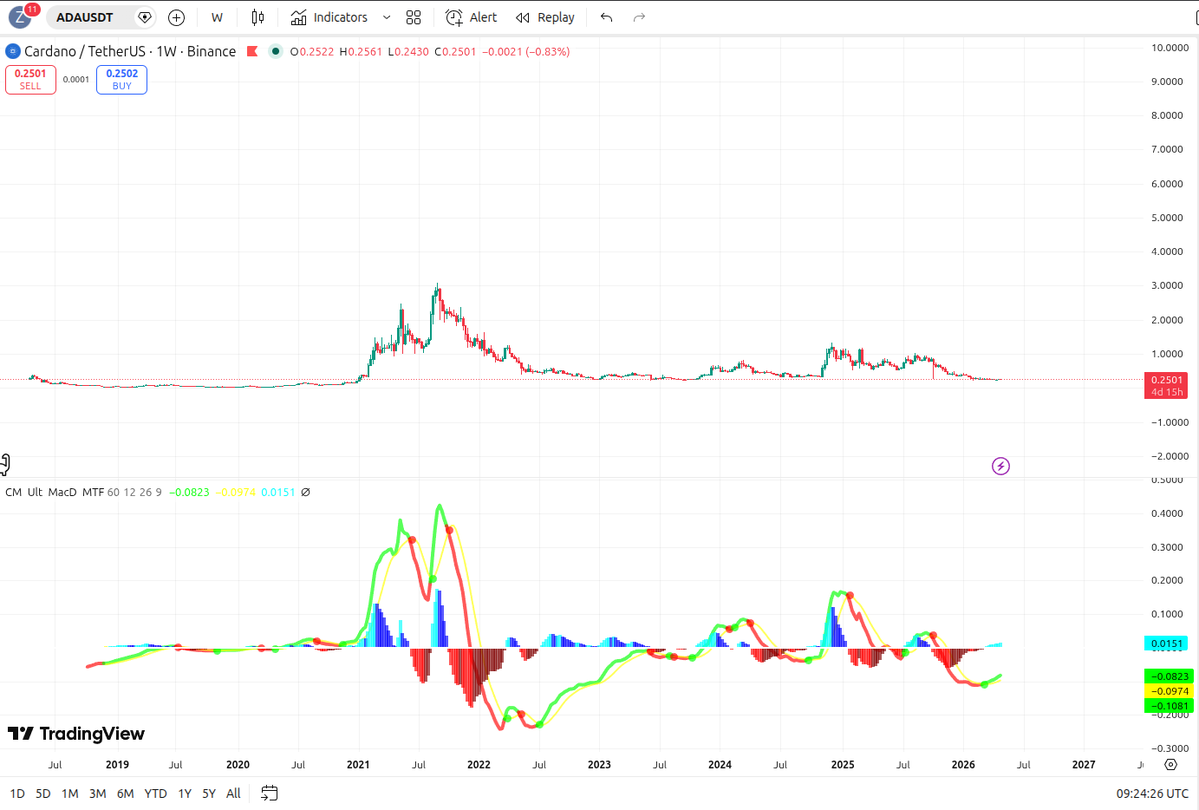Click the undo arrow icon

click(605, 17)
